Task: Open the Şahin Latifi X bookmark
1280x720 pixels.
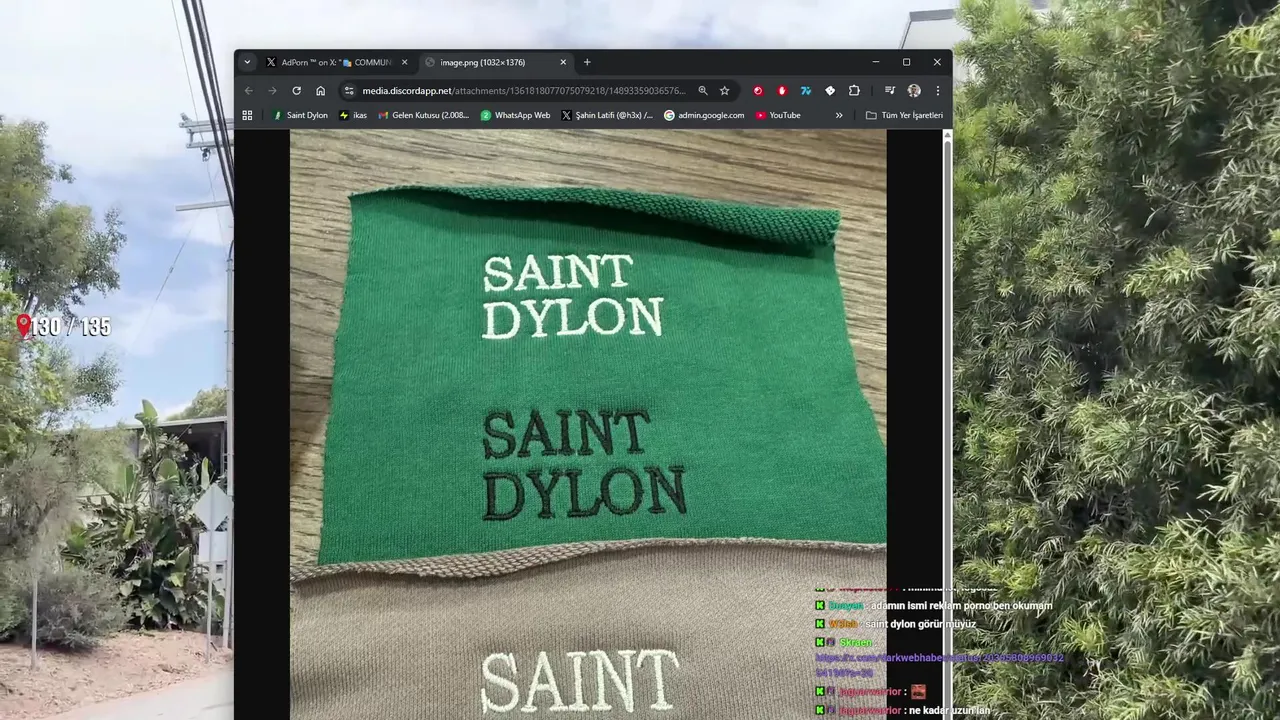Action: [x=607, y=115]
